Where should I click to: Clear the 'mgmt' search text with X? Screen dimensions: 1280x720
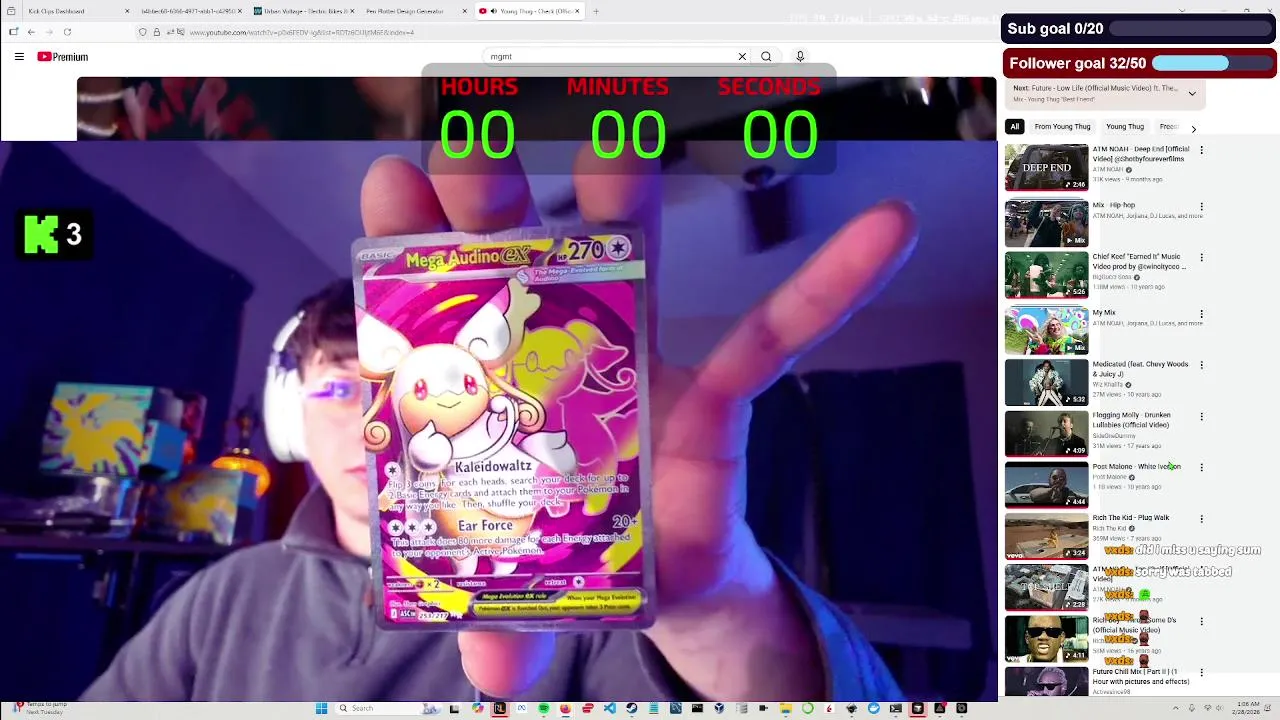point(742,57)
